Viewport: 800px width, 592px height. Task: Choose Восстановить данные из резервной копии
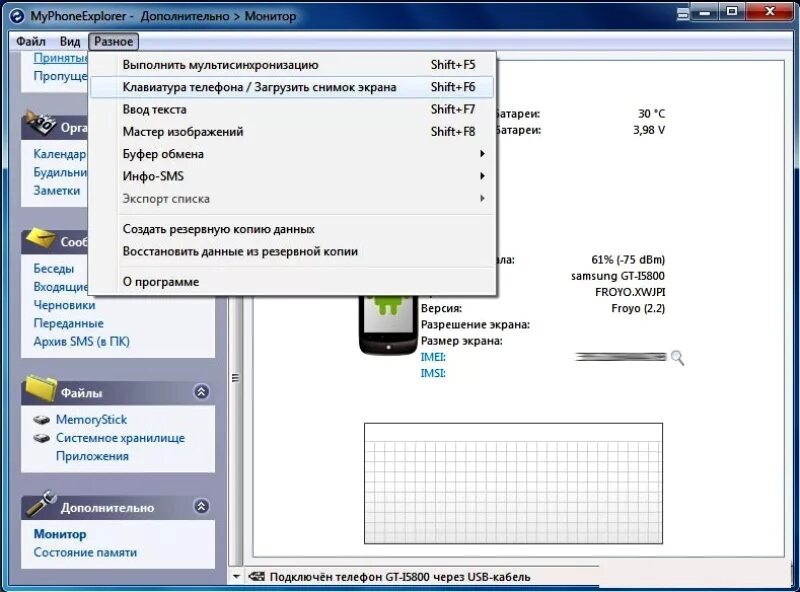(x=292, y=251)
